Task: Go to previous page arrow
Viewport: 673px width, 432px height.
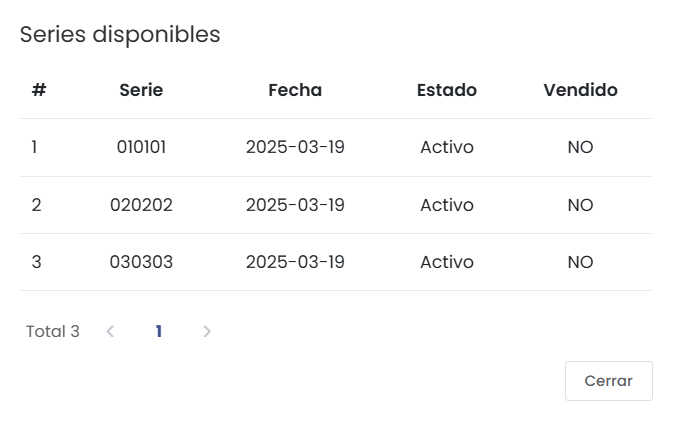Action: pyautogui.click(x=110, y=331)
